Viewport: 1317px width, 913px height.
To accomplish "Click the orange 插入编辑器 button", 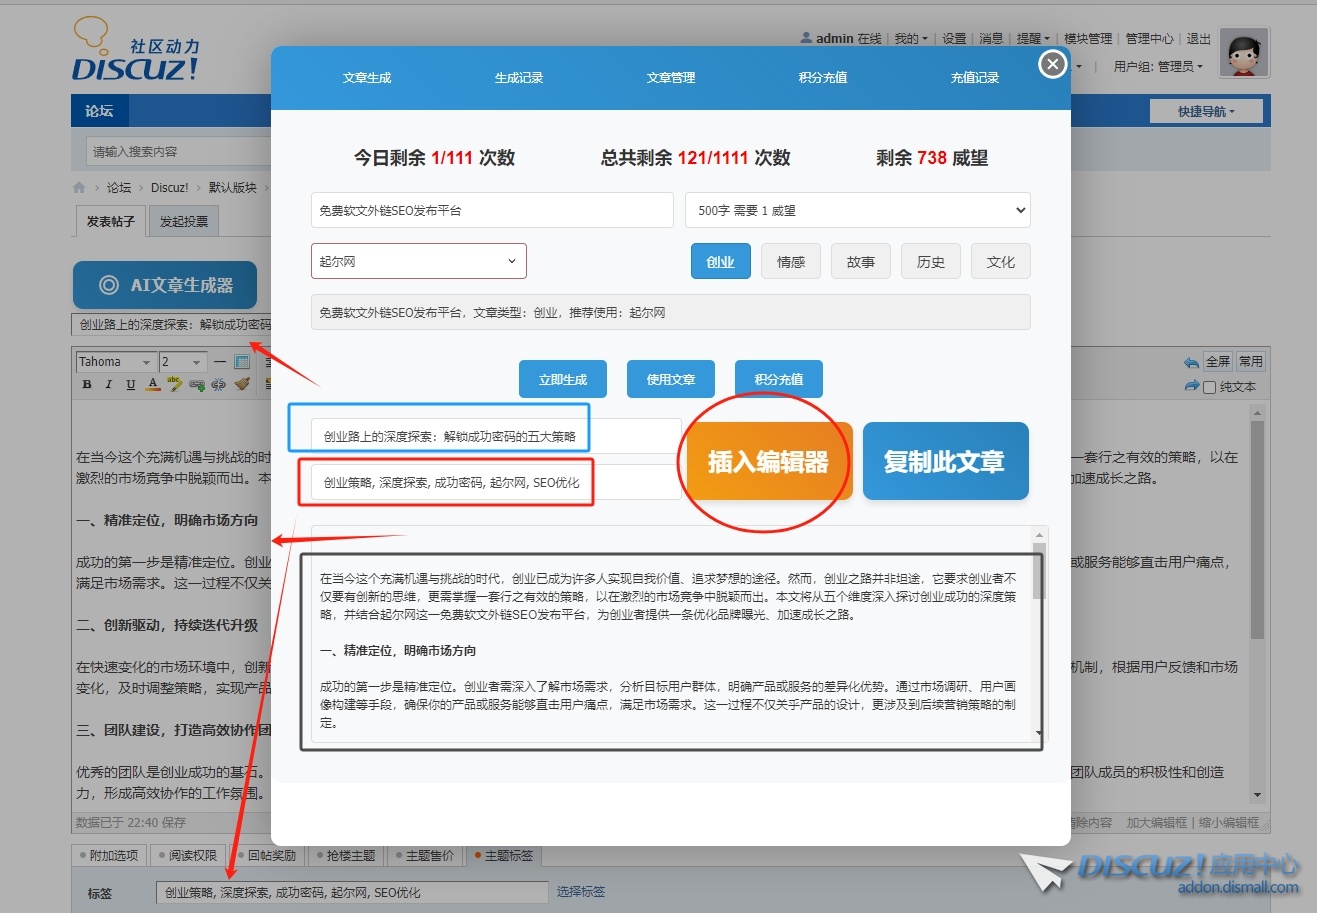I will [768, 462].
